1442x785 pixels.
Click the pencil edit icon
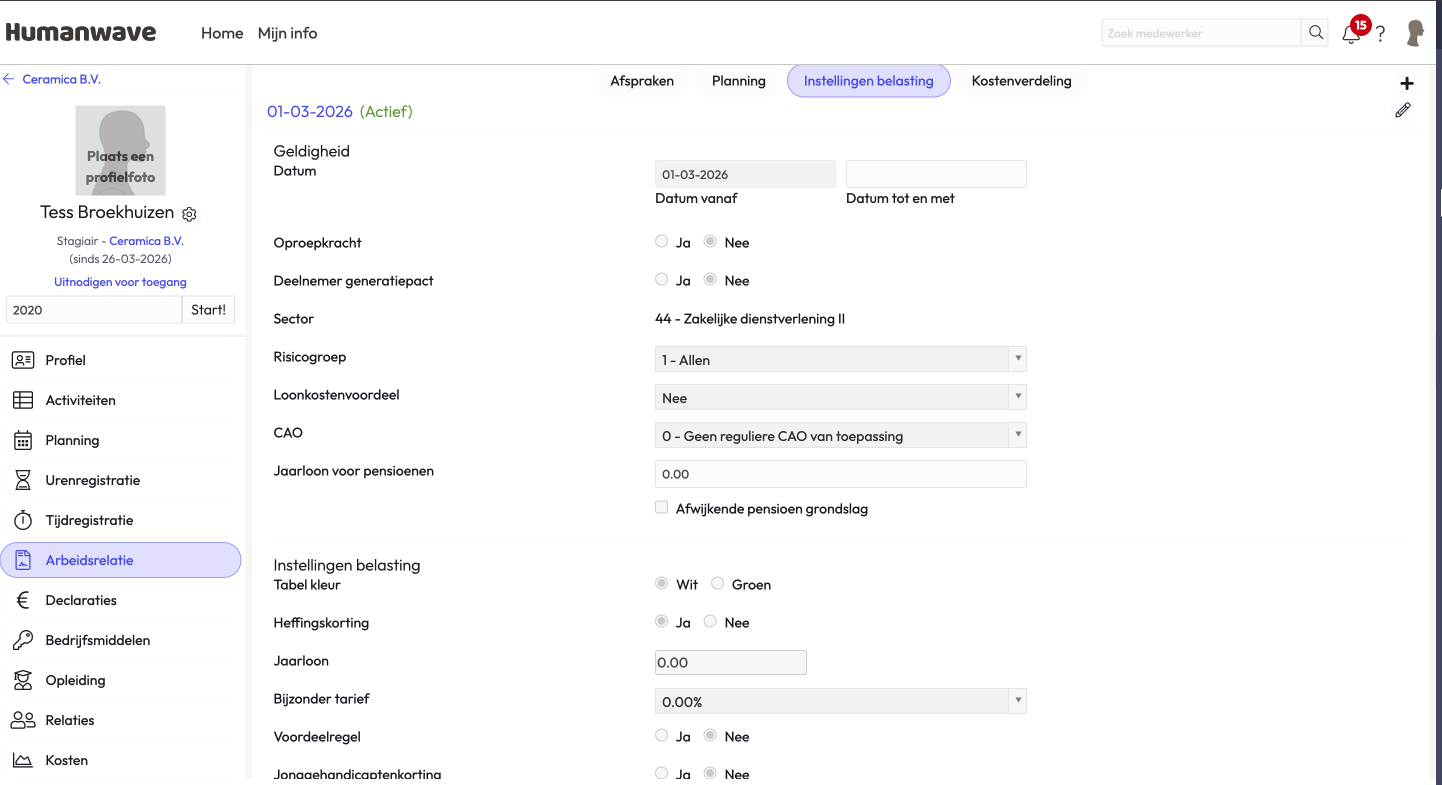coord(1403,111)
